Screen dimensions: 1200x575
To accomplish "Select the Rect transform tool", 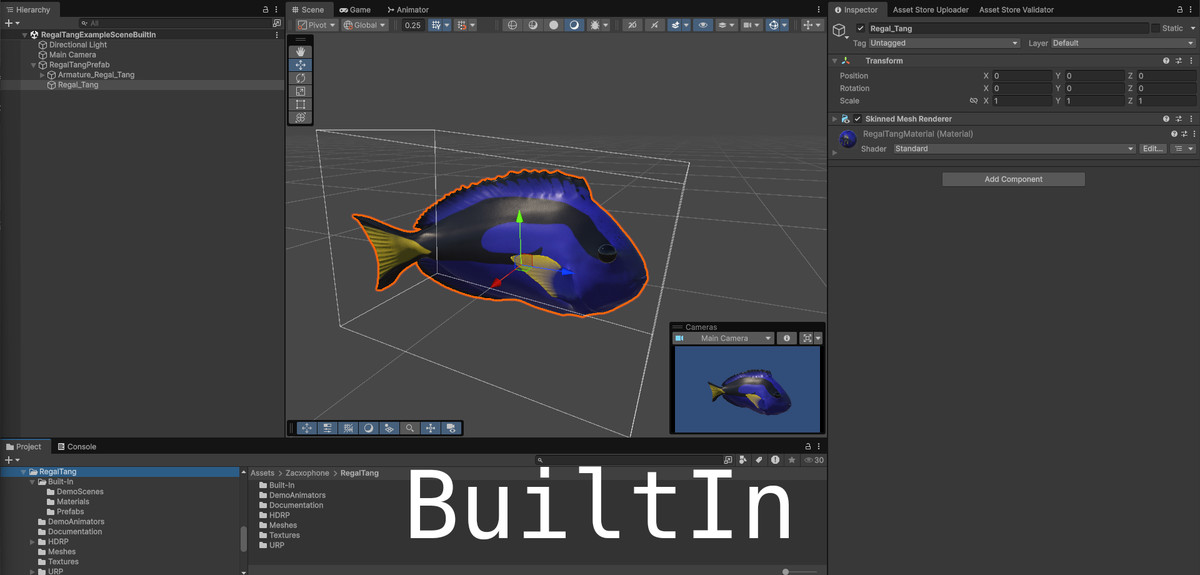I will (x=301, y=104).
